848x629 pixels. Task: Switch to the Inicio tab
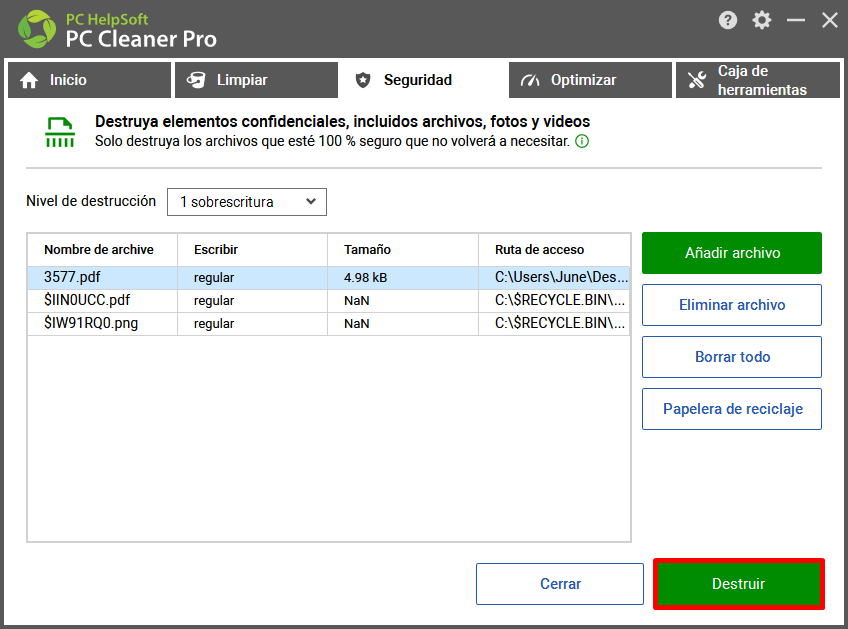89,80
